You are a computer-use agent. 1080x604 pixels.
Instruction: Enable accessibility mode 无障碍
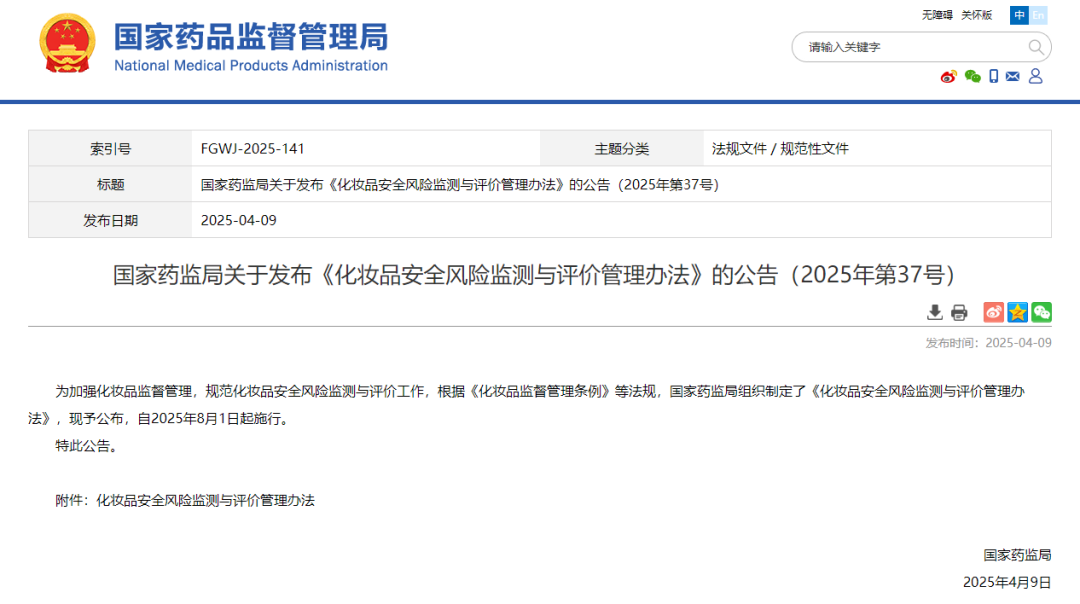[938, 15]
